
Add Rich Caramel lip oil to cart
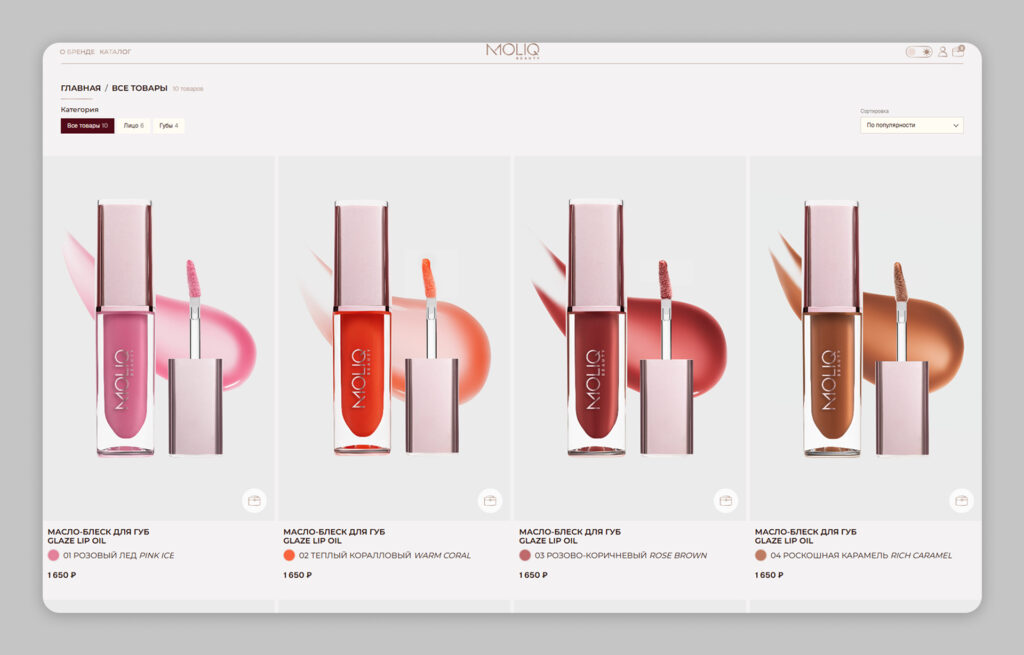click(x=961, y=501)
